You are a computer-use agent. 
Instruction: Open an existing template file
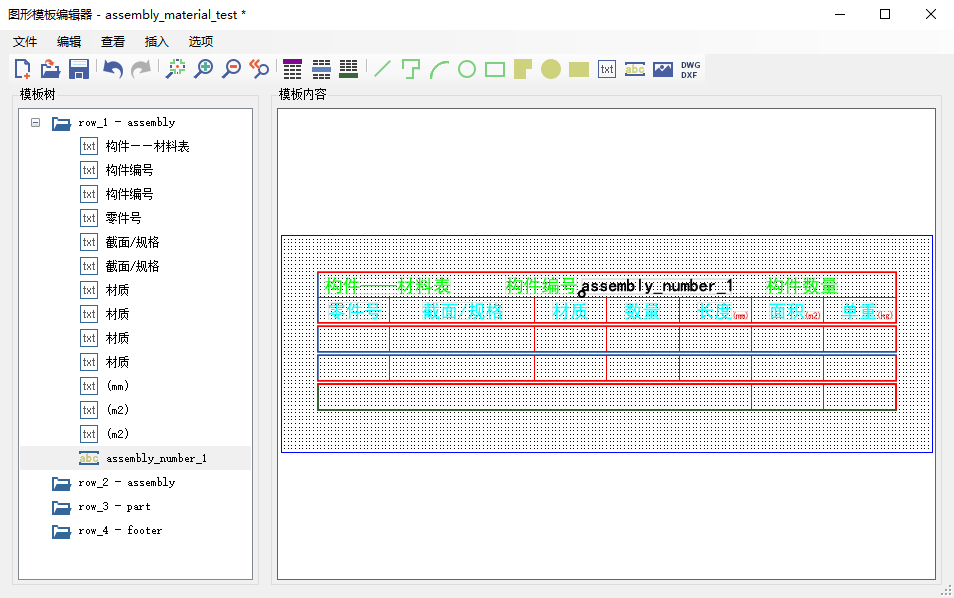(50, 69)
